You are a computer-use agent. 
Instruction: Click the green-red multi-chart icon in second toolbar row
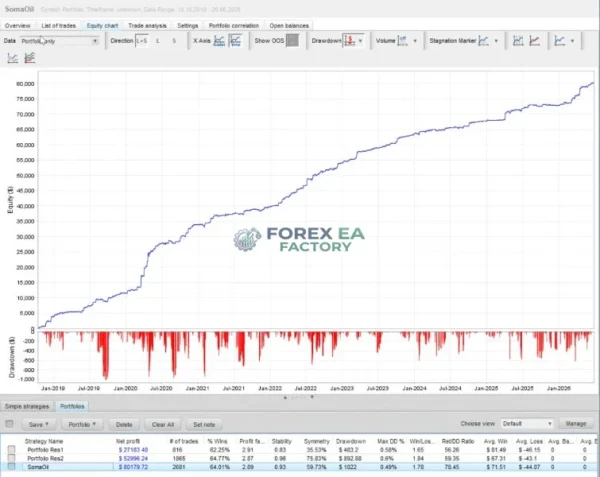pos(29,58)
